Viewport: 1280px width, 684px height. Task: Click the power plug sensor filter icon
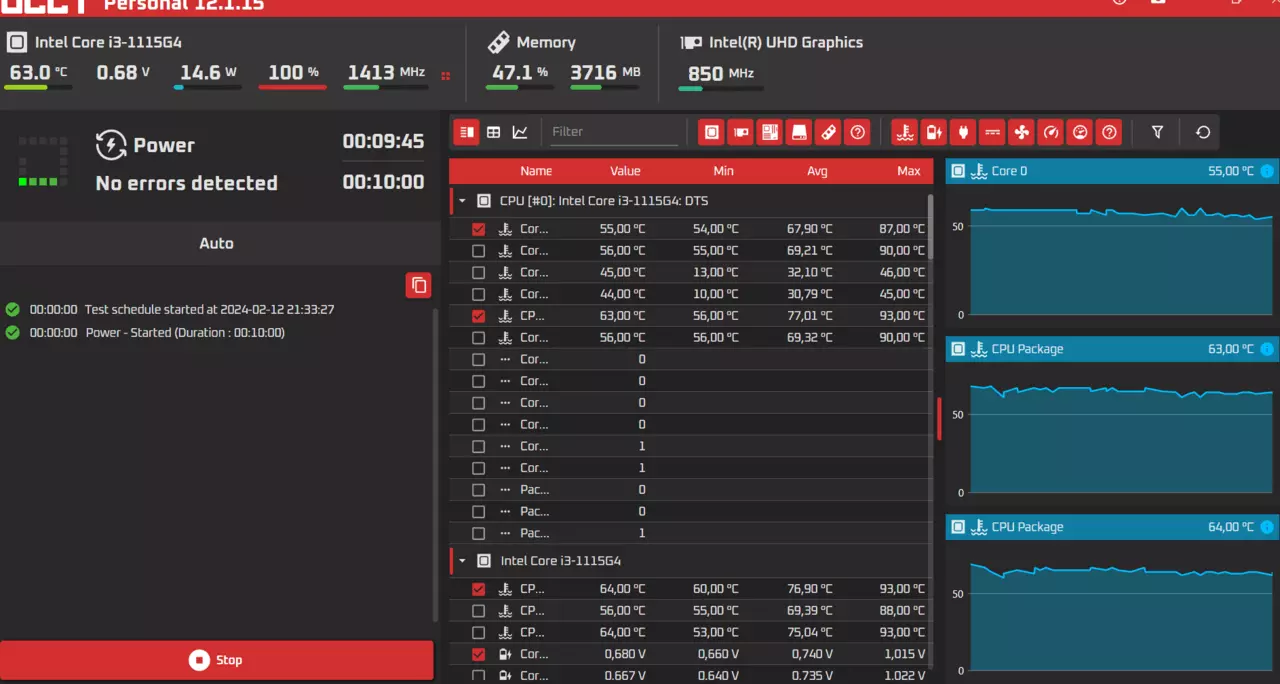963,132
